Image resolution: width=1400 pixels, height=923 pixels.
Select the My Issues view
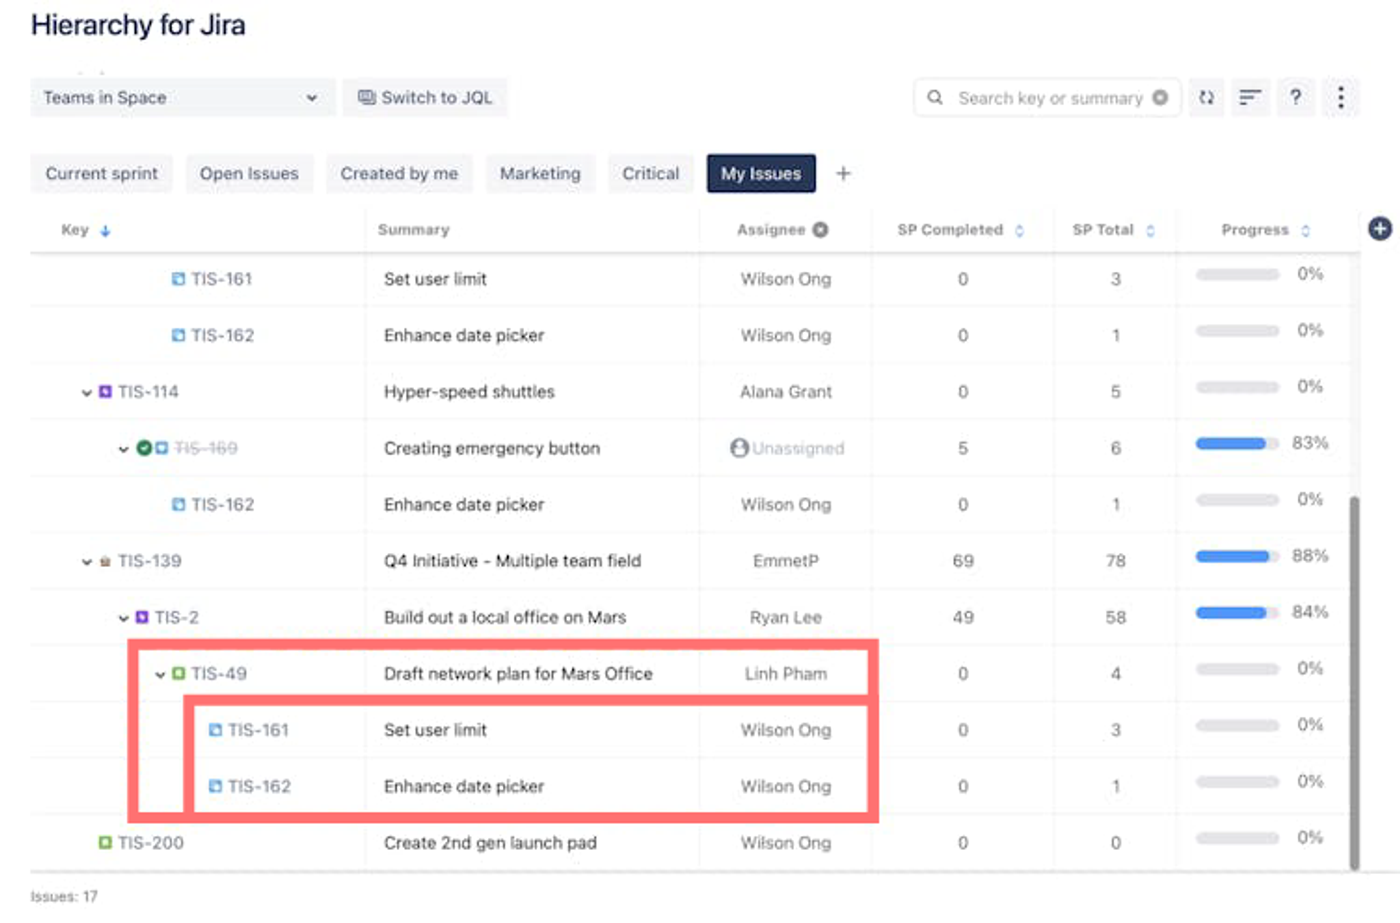[x=761, y=173]
